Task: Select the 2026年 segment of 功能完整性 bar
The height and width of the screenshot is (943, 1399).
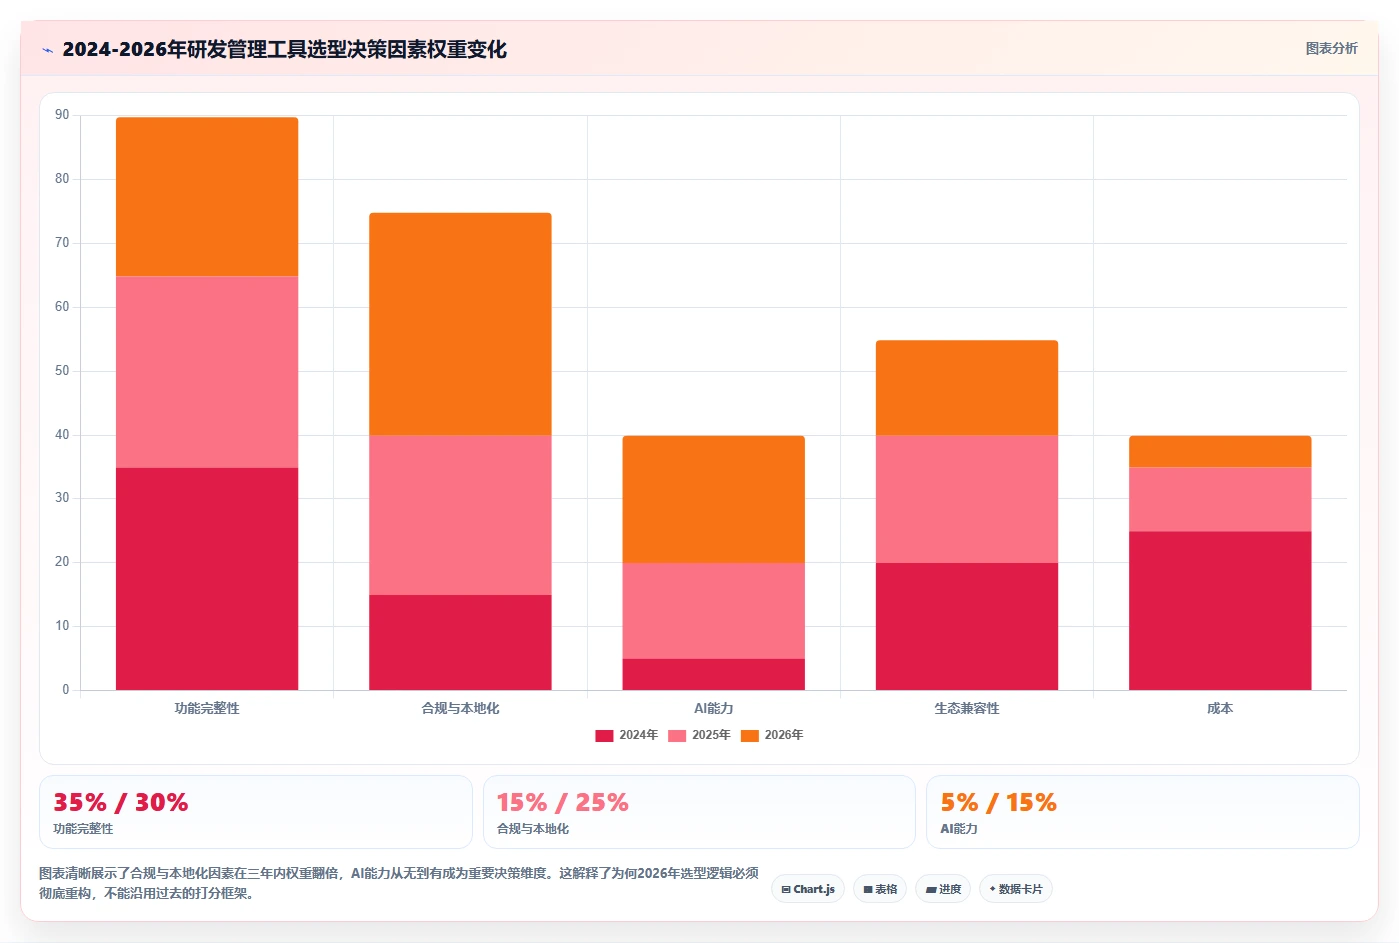Action: coord(207,197)
